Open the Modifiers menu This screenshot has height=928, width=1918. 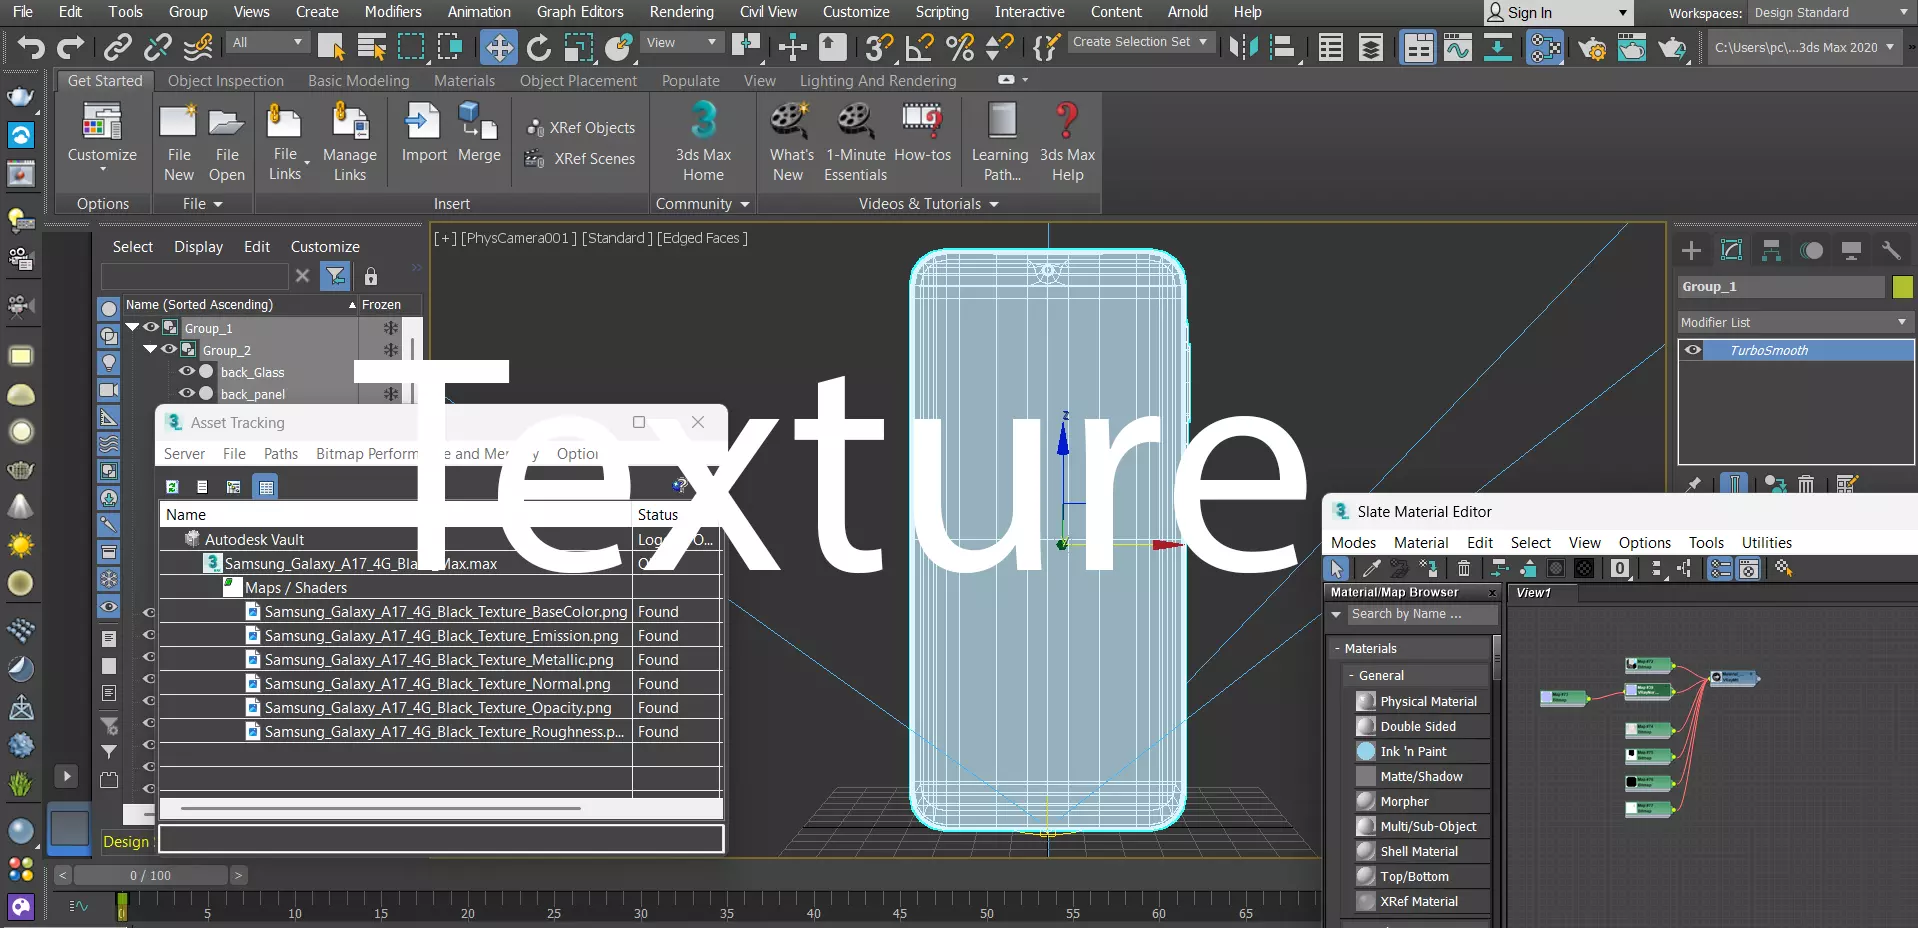[x=392, y=12]
